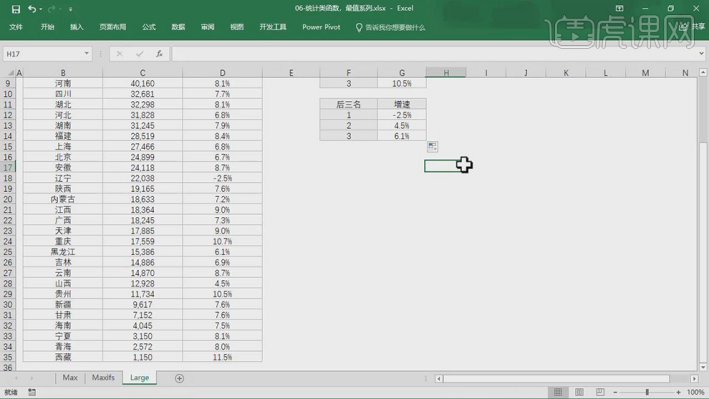Viewport: 709px width, 399px height.
Task: Select cell G showing 4.5% in 后三名 table
Action: [402, 125]
